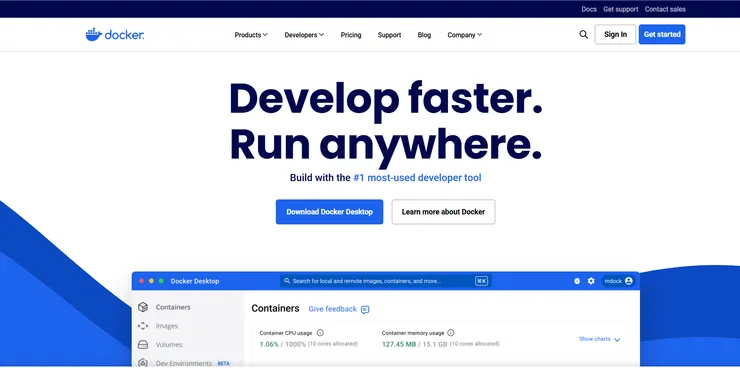Image resolution: width=740 pixels, height=368 pixels.
Task: Select Containers in Docker Desktop sidebar
Action: coord(173,307)
